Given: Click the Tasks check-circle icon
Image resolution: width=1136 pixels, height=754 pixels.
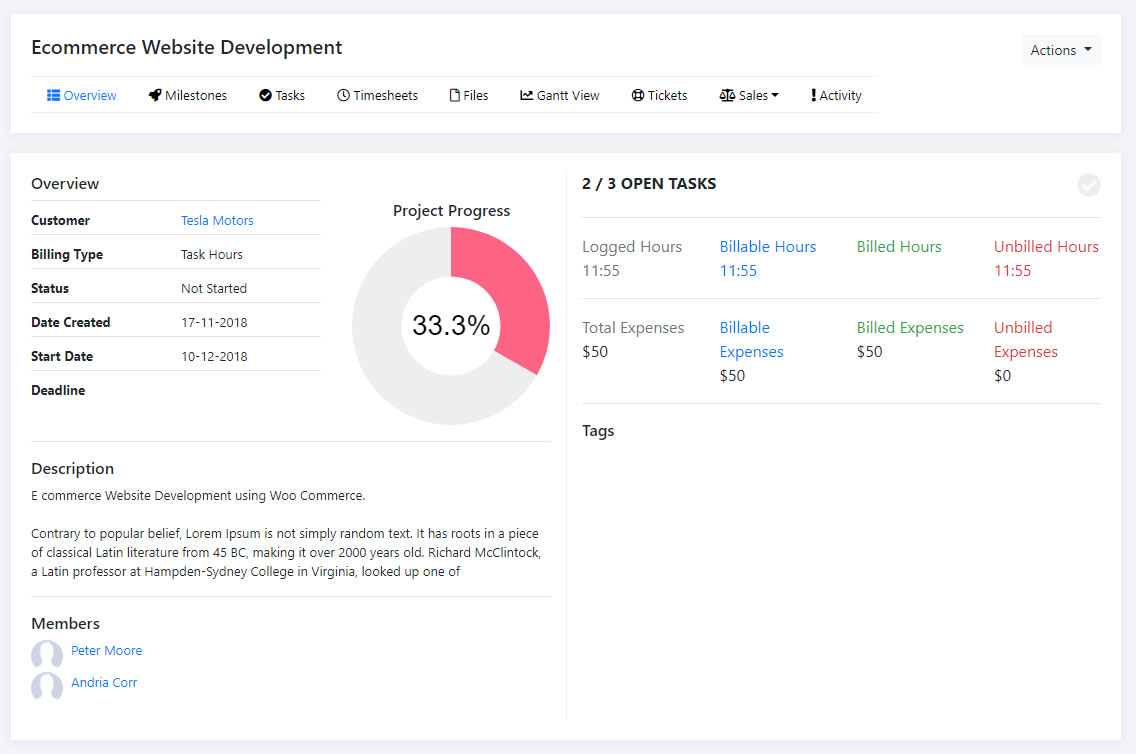Looking at the screenshot, I should pos(265,96).
